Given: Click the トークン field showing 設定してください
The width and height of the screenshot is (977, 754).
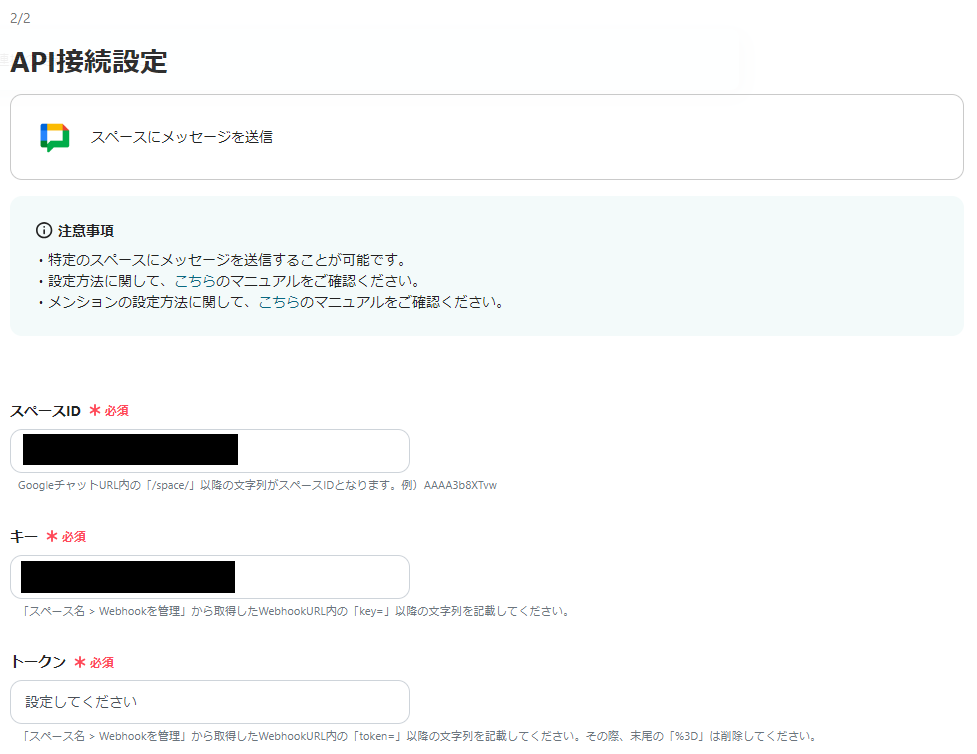Looking at the screenshot, I should point(210,701).
